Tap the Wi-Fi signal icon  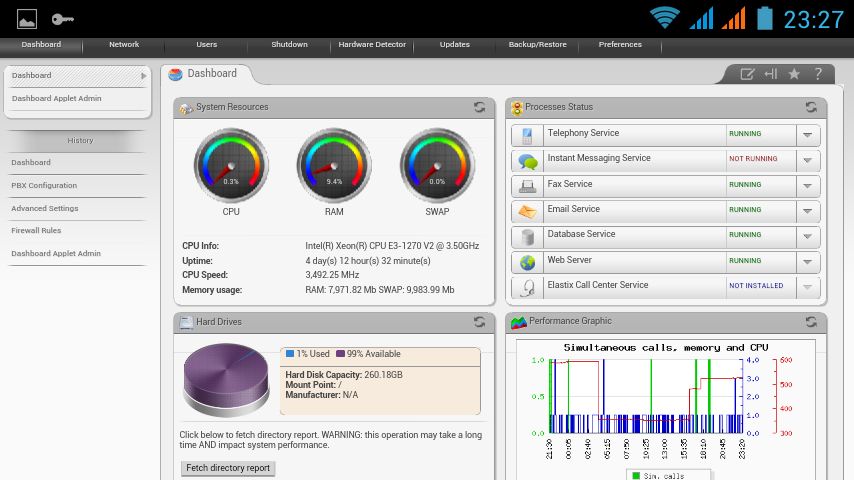pos(664,18)
